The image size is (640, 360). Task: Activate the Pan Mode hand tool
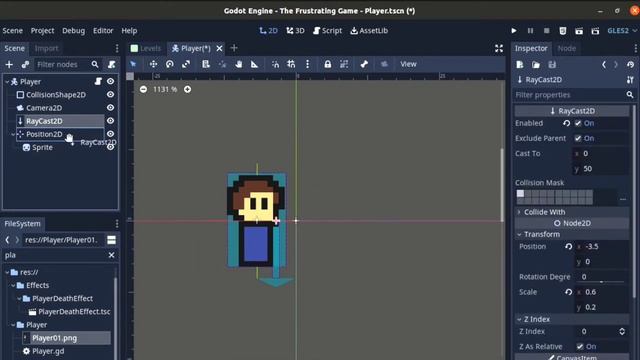[238, 64]
